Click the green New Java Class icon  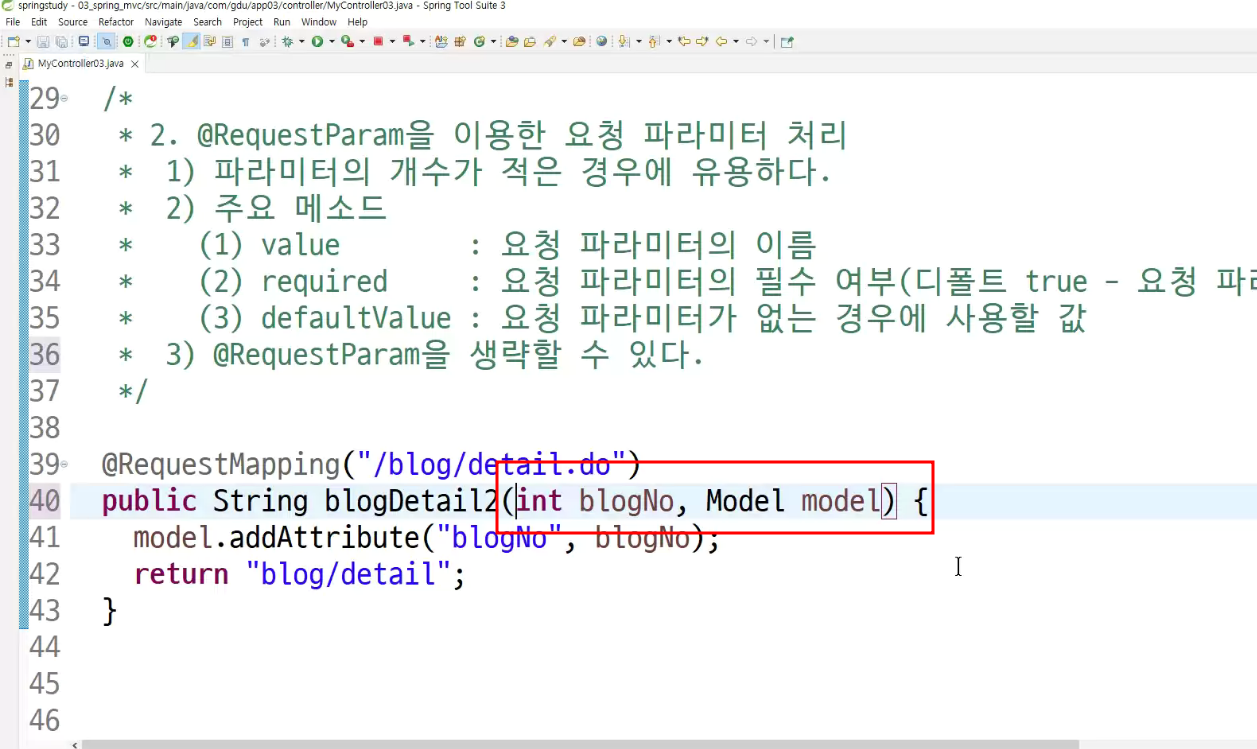click(478, 42)
